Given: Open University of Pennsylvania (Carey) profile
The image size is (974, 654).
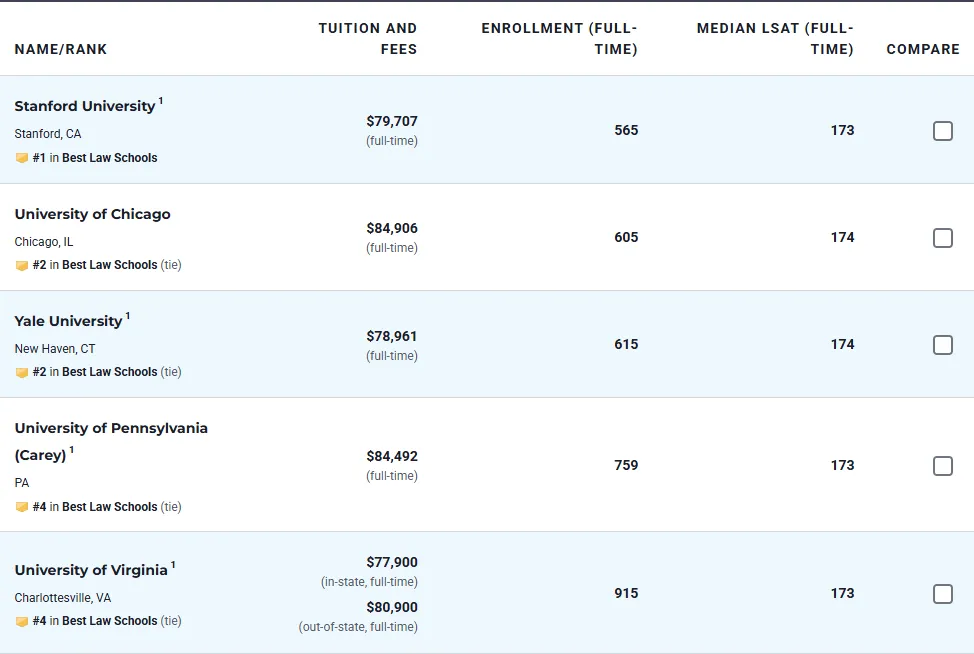Looking at the screenshot, I should (x=111, y=428).
